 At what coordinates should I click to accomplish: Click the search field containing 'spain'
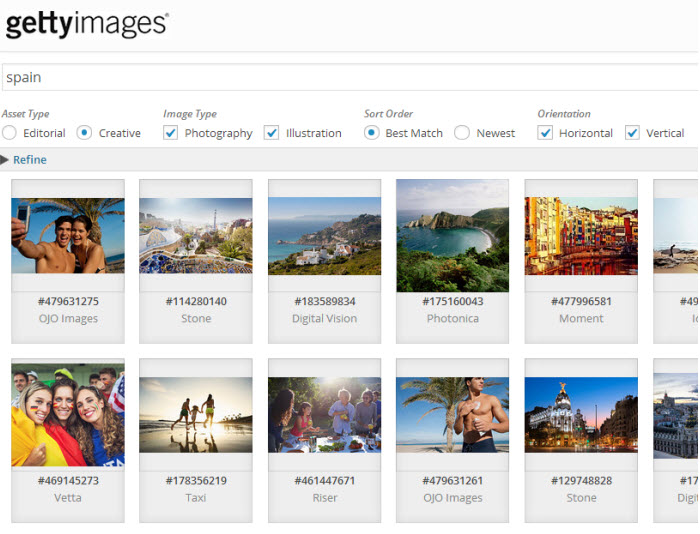[x=350, y=77]
